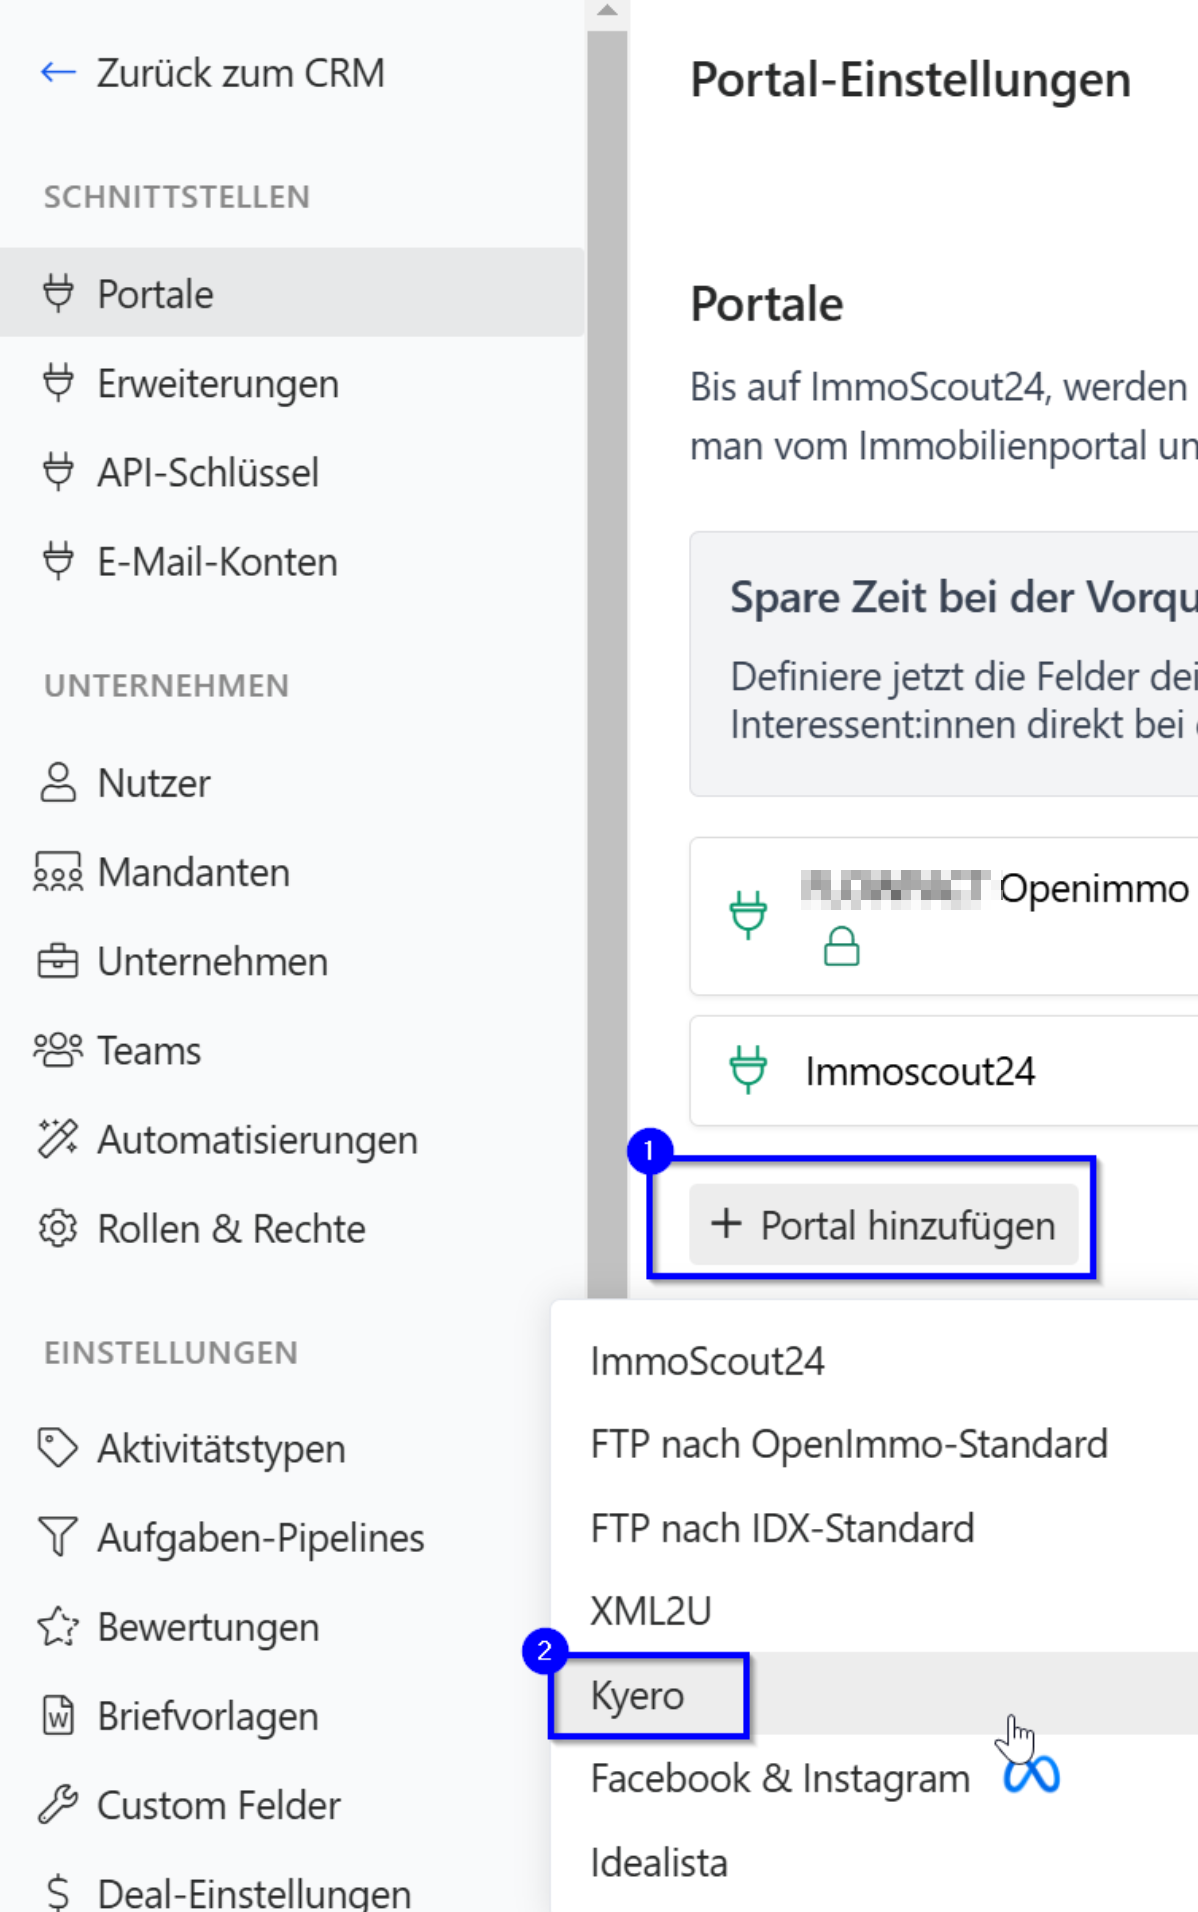The width and height of the screenshot is (1198, 1912).
Task: Click the Mandanten group icon
Action: tap(58, 872)
